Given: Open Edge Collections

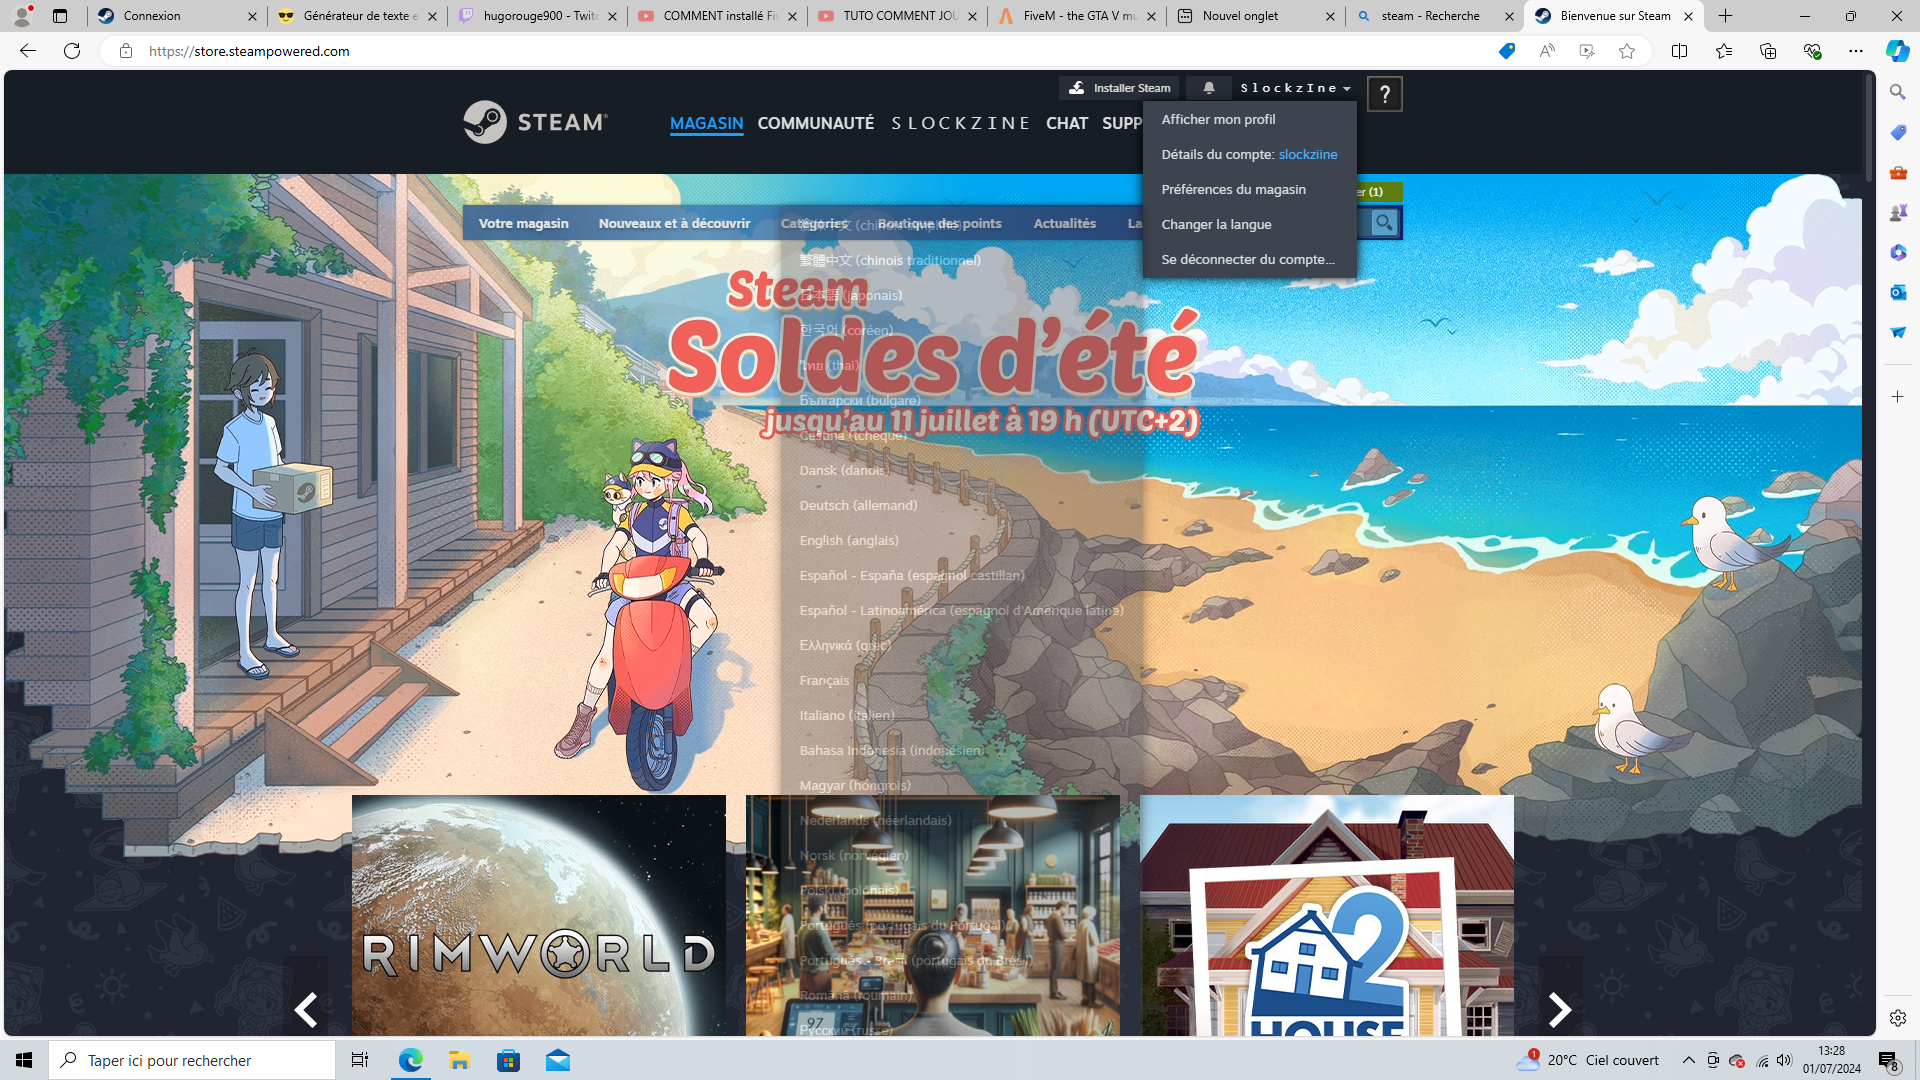Looking at the screenshot, I should pyautogui.click(x=1768, y=51).
